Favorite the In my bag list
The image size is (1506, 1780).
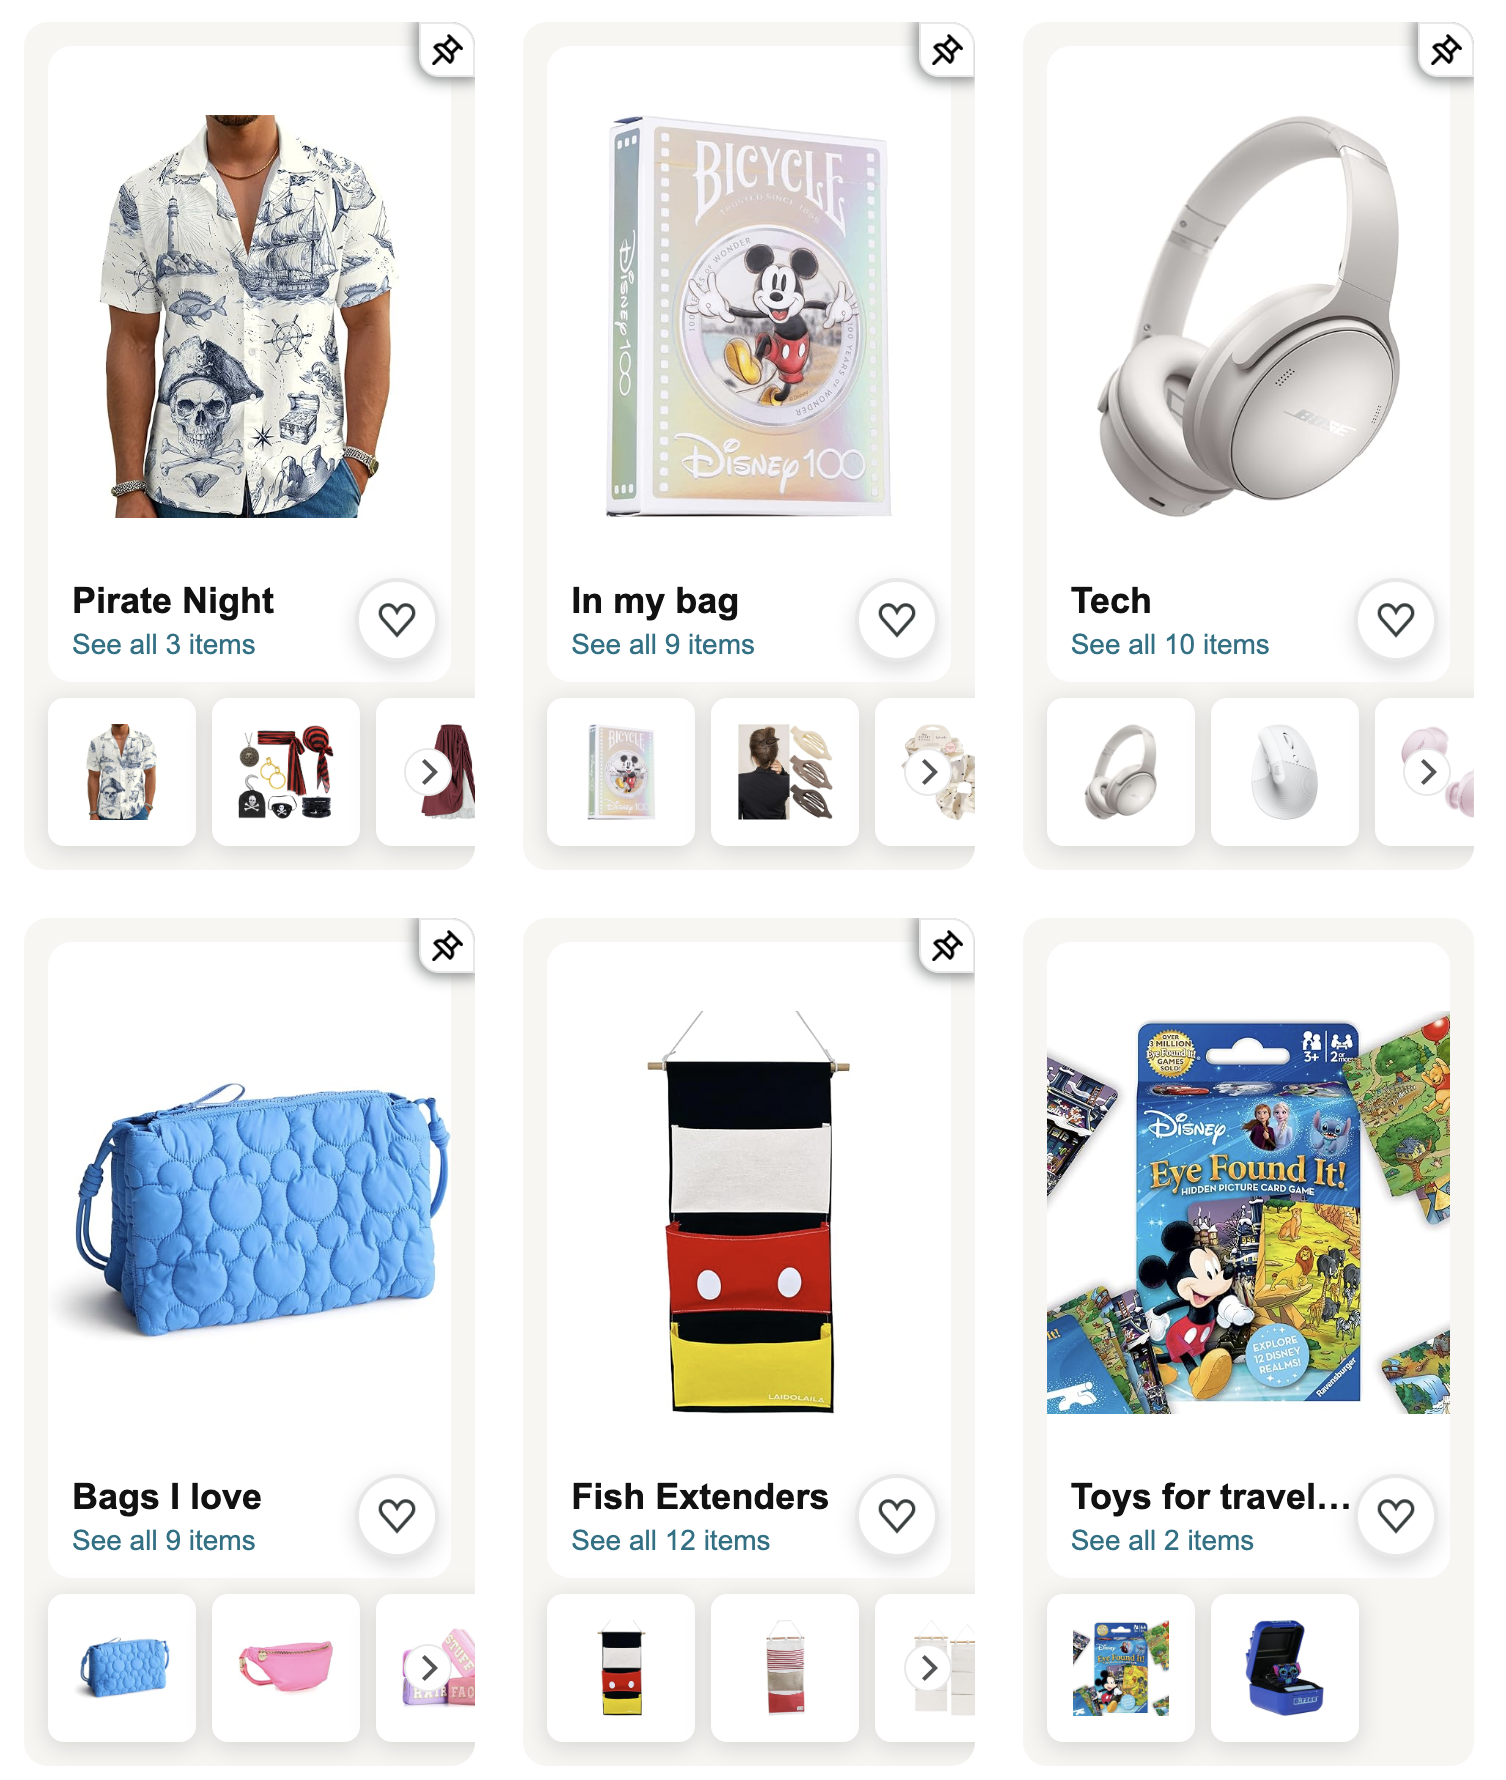click(x=897, y=620)
